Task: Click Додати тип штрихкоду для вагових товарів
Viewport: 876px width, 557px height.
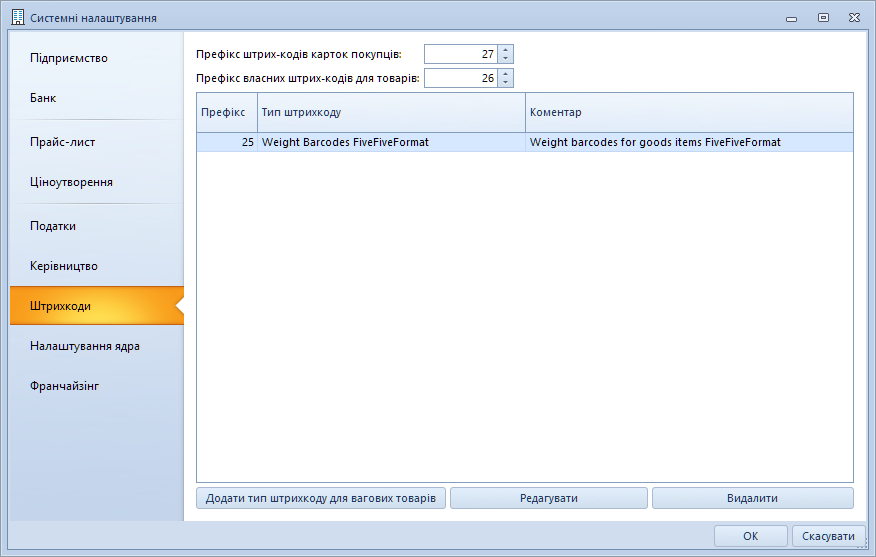Action: [320, 498]
